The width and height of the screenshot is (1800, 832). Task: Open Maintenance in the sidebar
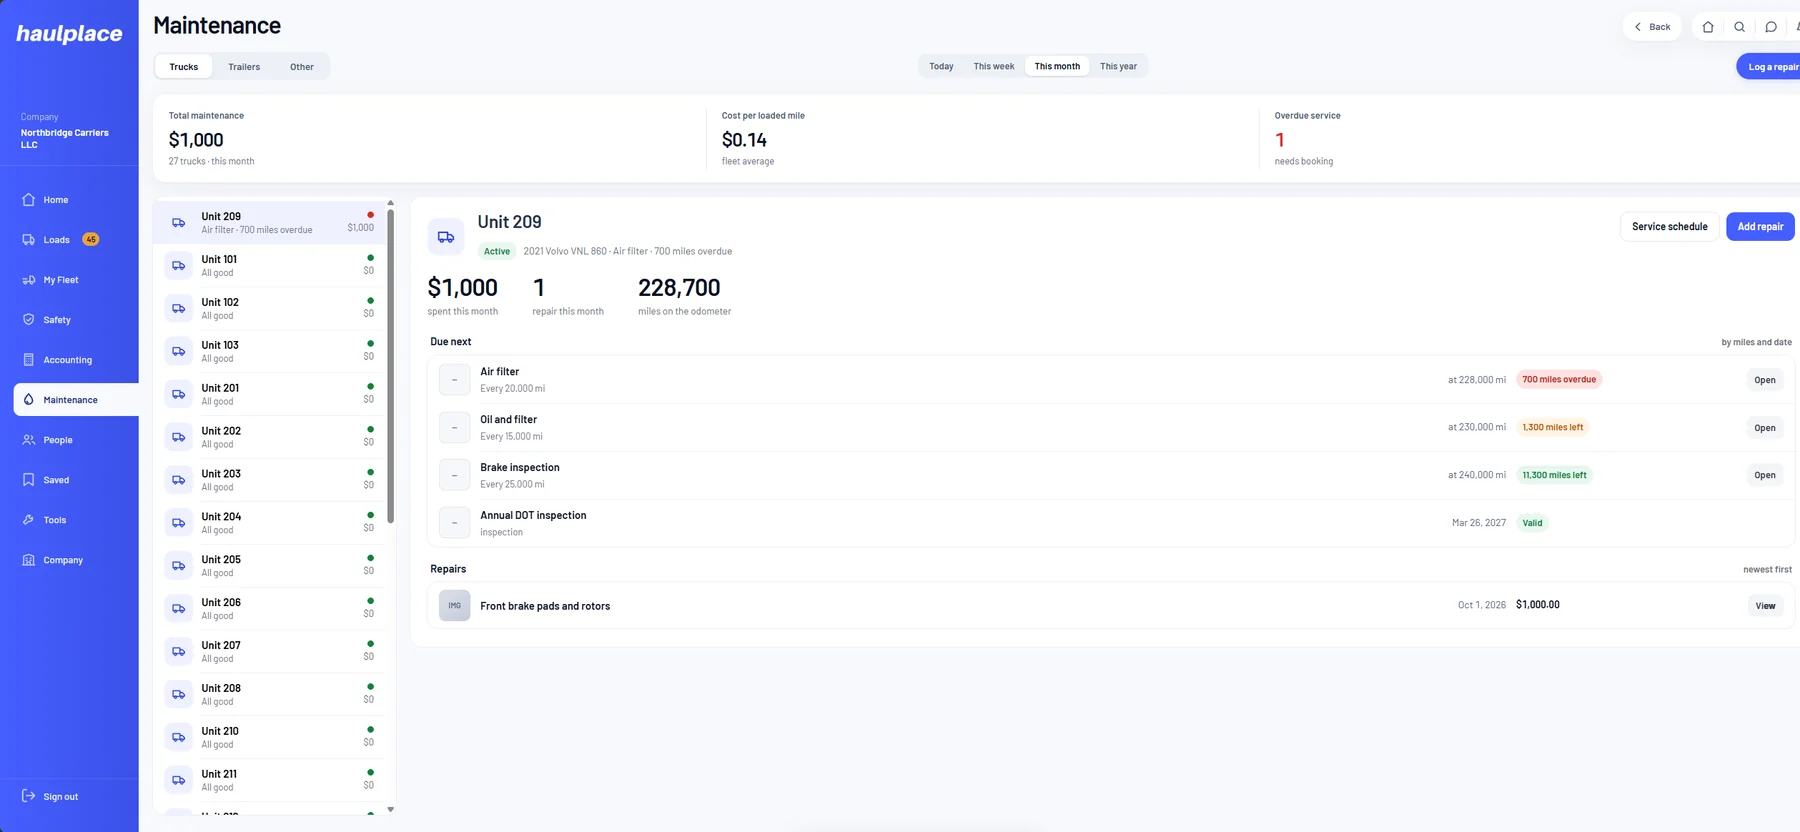[76, 399]
